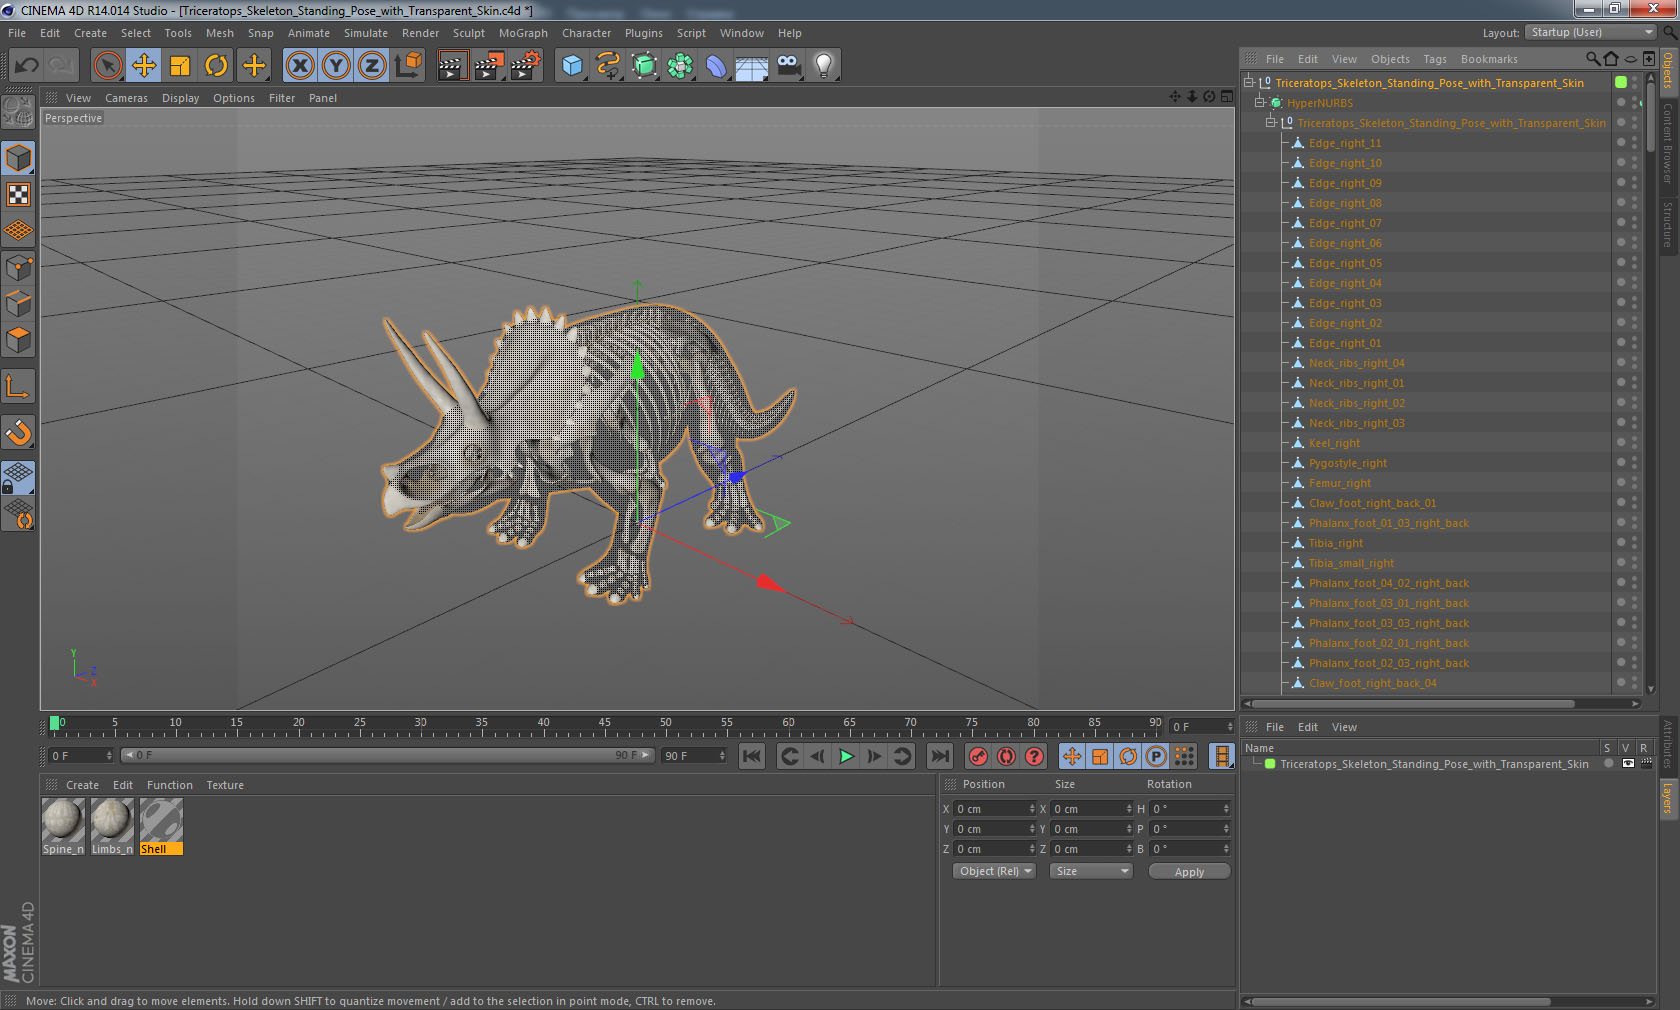The width and height of the screenshot is (1680, 1010).
Task: Select the Spine_n material thumbnail
Action: (63, 826)
